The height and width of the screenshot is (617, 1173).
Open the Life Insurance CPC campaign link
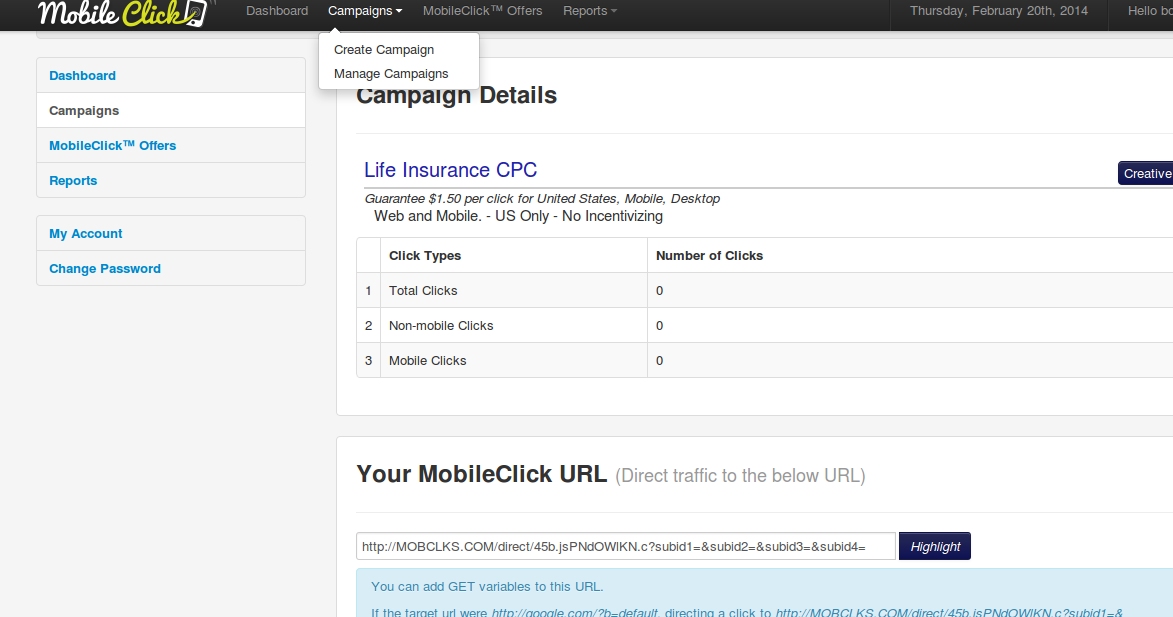click(x=450, y=170)
